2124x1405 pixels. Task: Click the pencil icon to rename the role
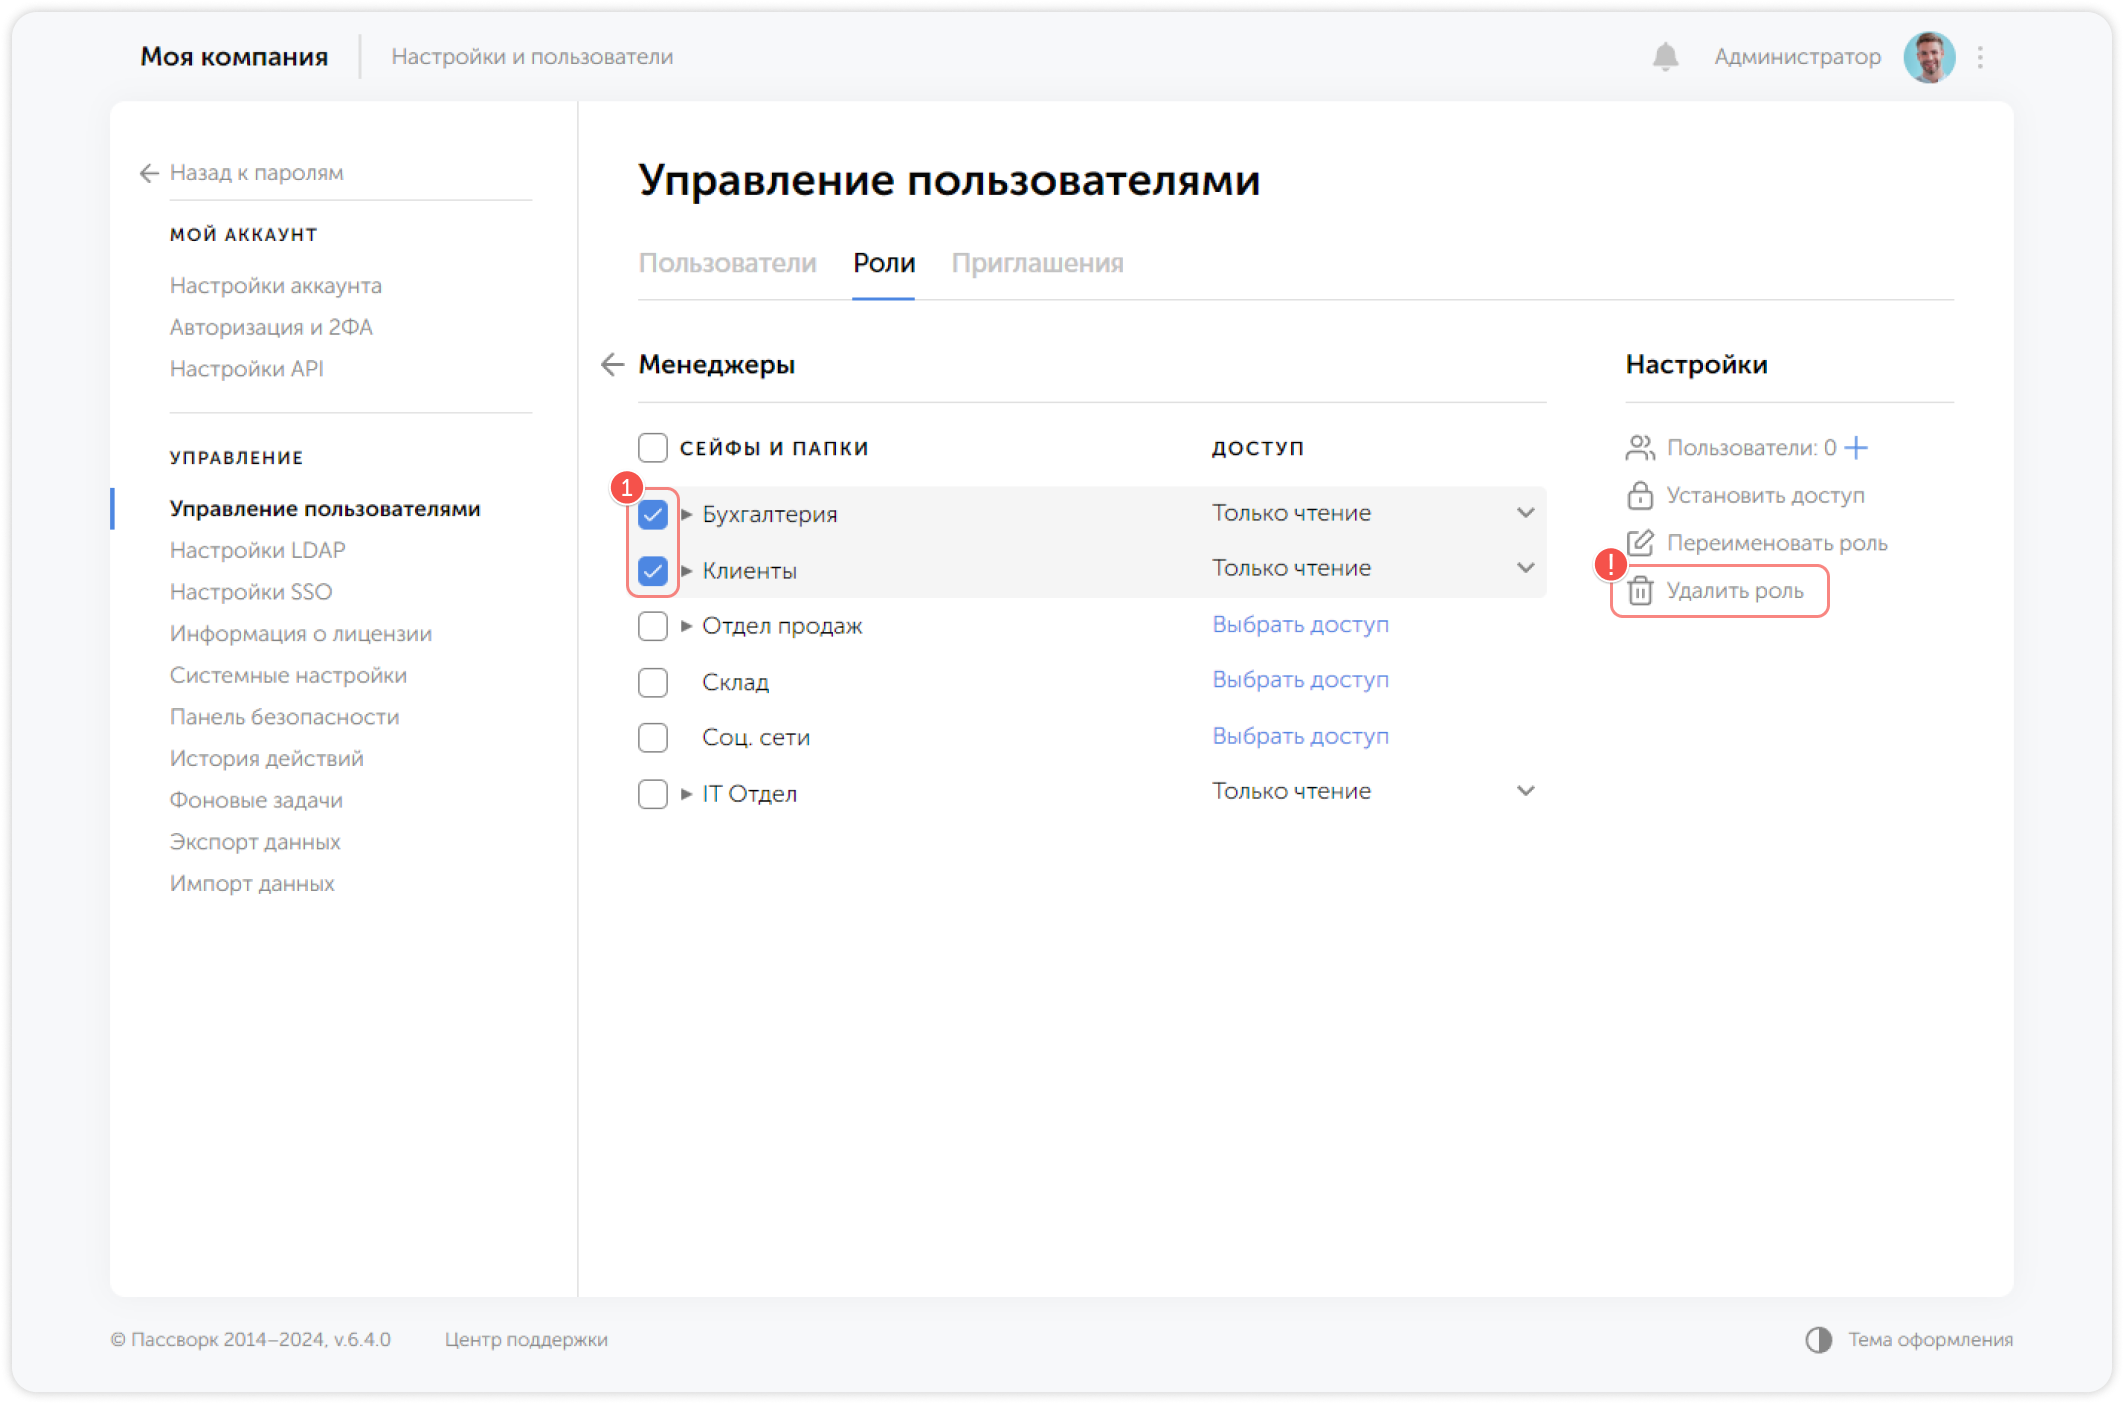pos(1640,543)
